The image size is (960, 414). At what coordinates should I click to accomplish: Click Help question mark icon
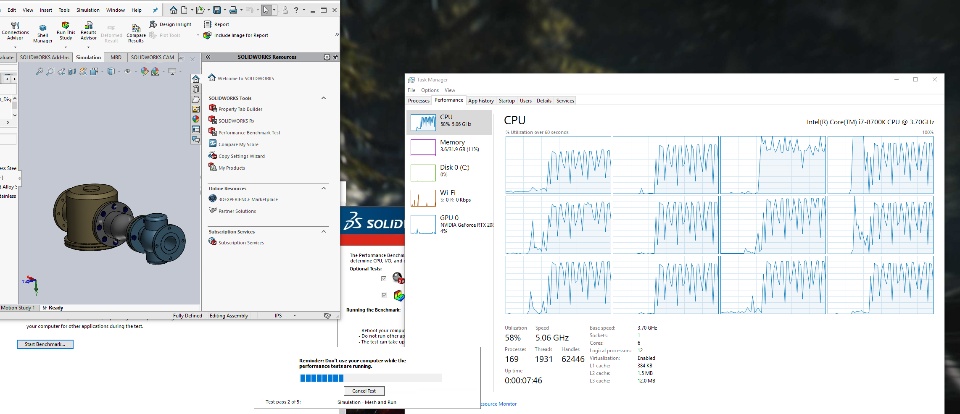[296, 10]
